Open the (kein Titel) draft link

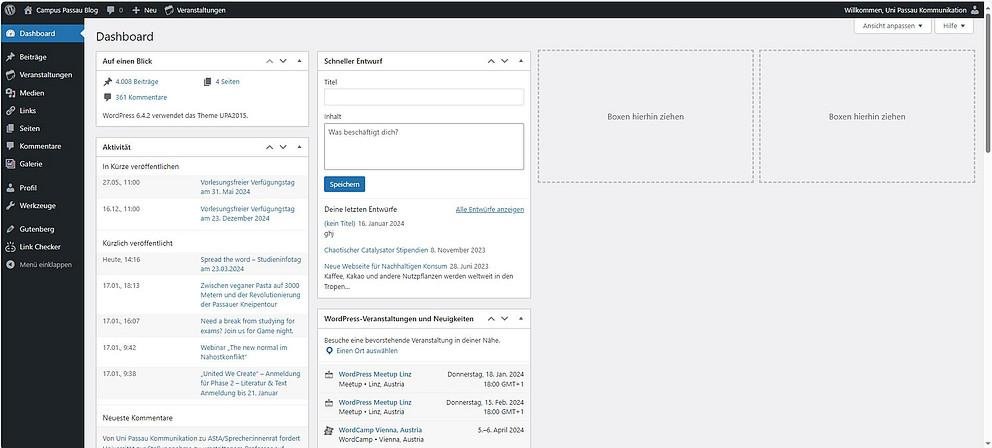click(340, 223)
